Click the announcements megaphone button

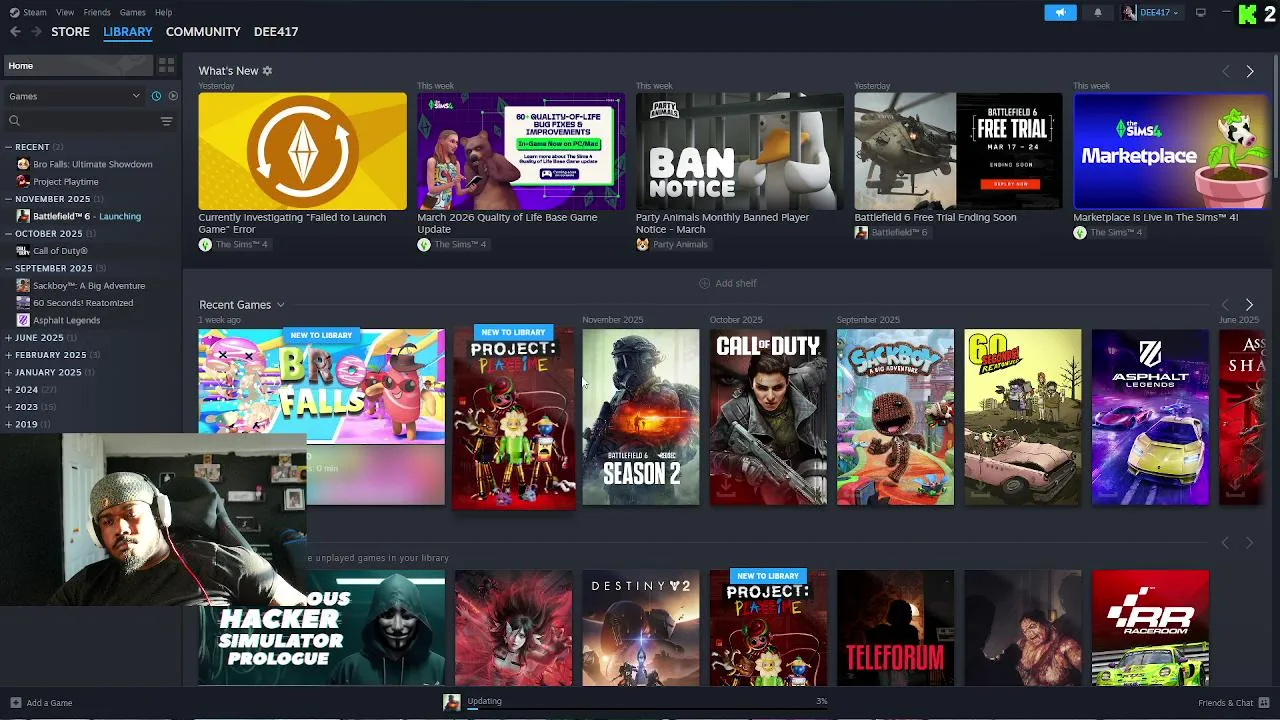pos(1060,12)
